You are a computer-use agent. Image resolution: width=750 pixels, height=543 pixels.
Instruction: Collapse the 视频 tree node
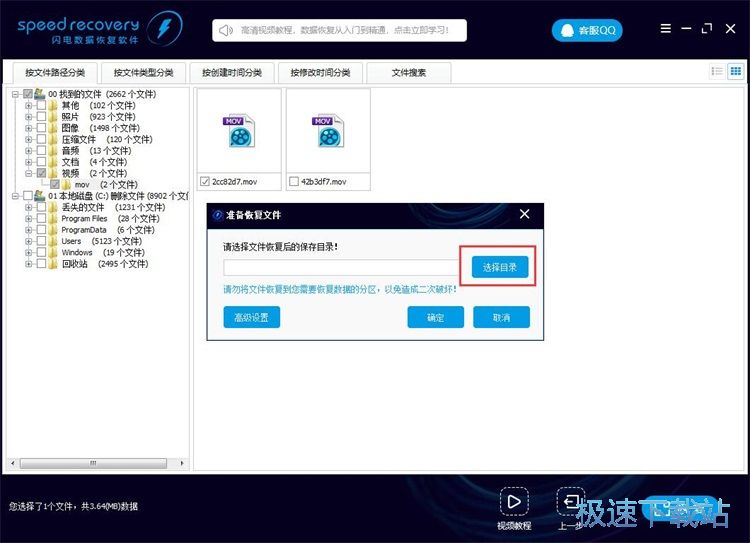tap(29, 173)
